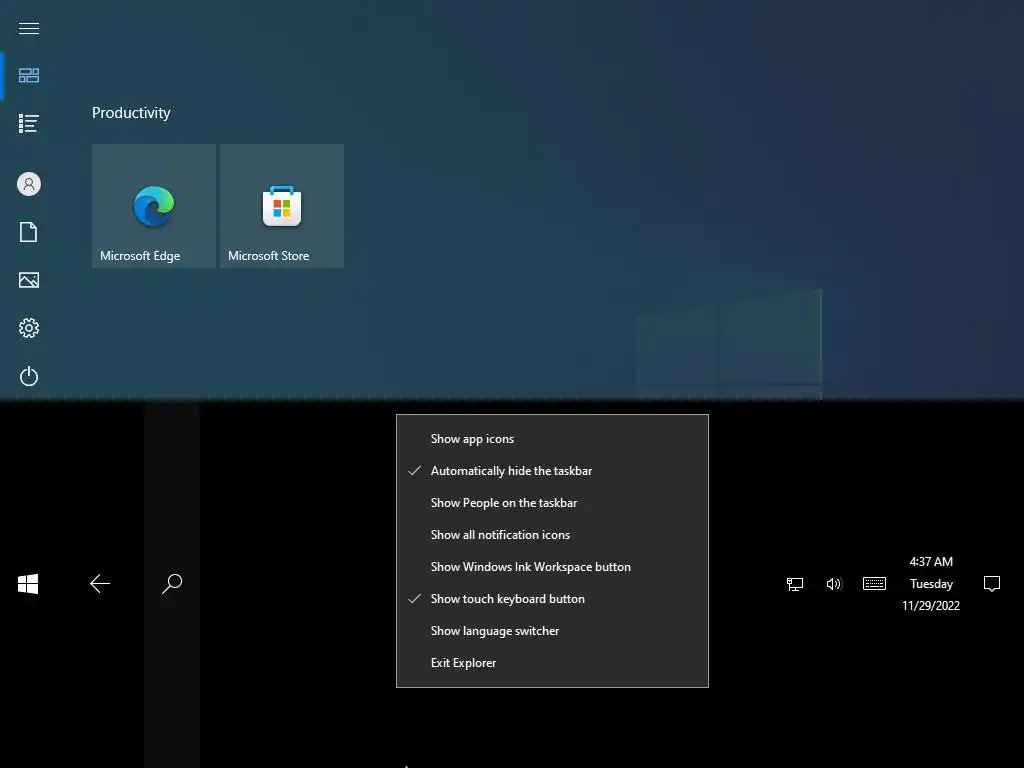Open the Action Center notification icon
1024x768 pixels.
pyautogui.click(x=992, y=584)
